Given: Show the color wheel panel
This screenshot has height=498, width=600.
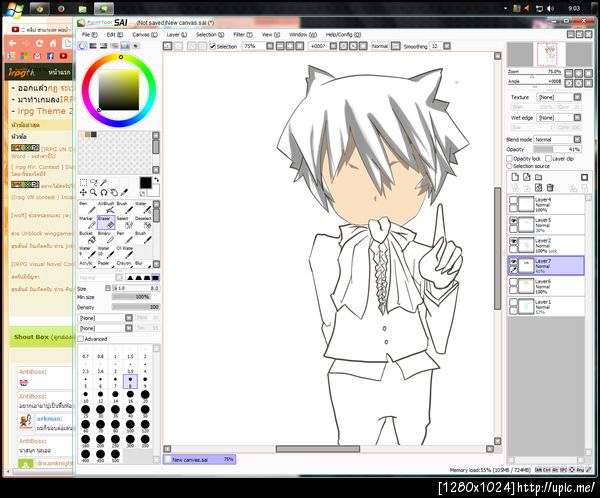Looking at the screenshot, I should pos(83,46).
